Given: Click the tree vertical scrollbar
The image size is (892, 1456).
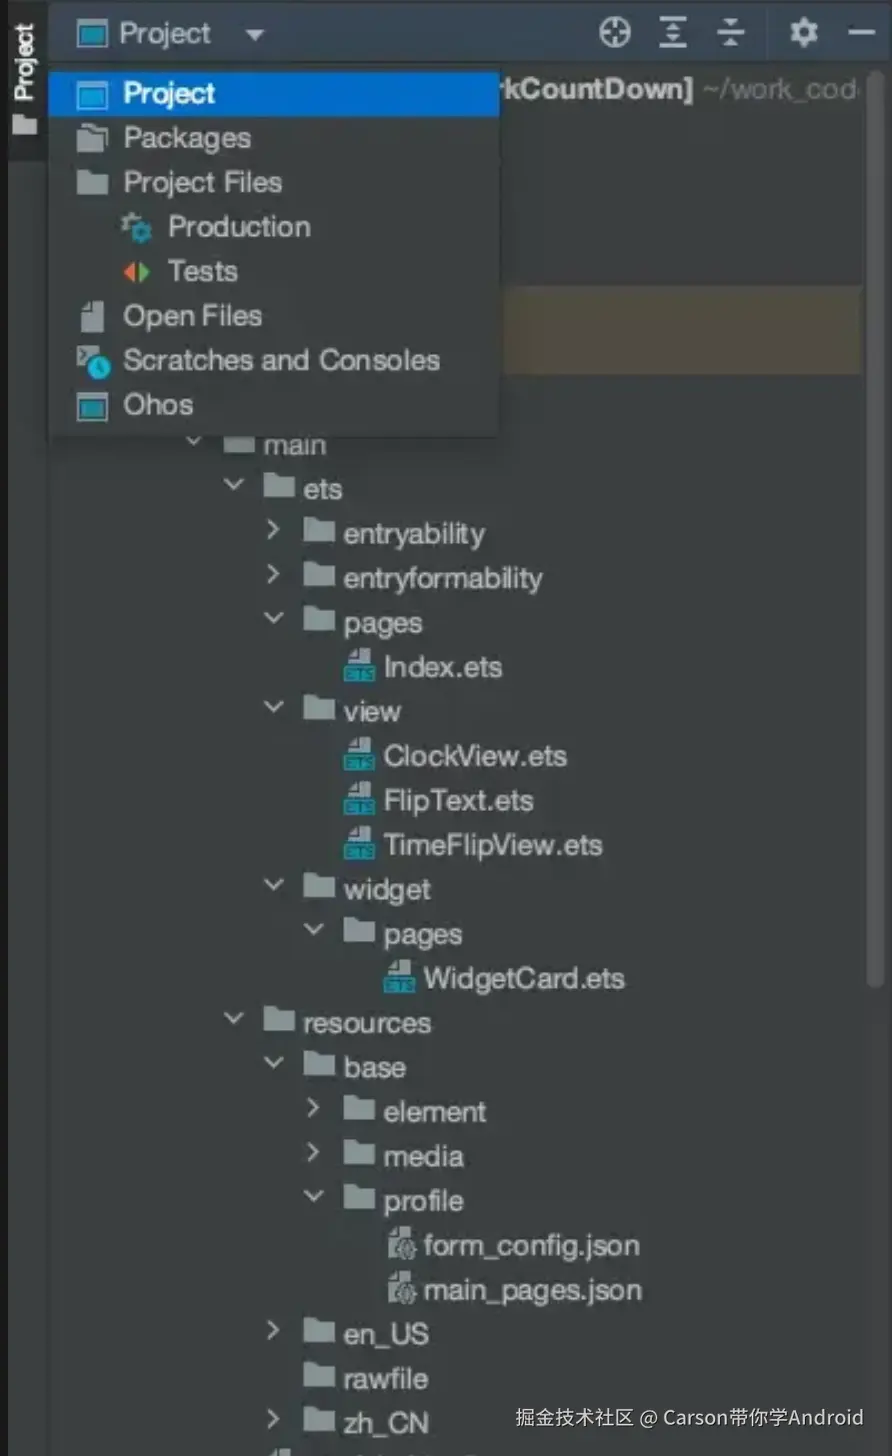Looking at the screenshot, I should [x=876, y=600].
